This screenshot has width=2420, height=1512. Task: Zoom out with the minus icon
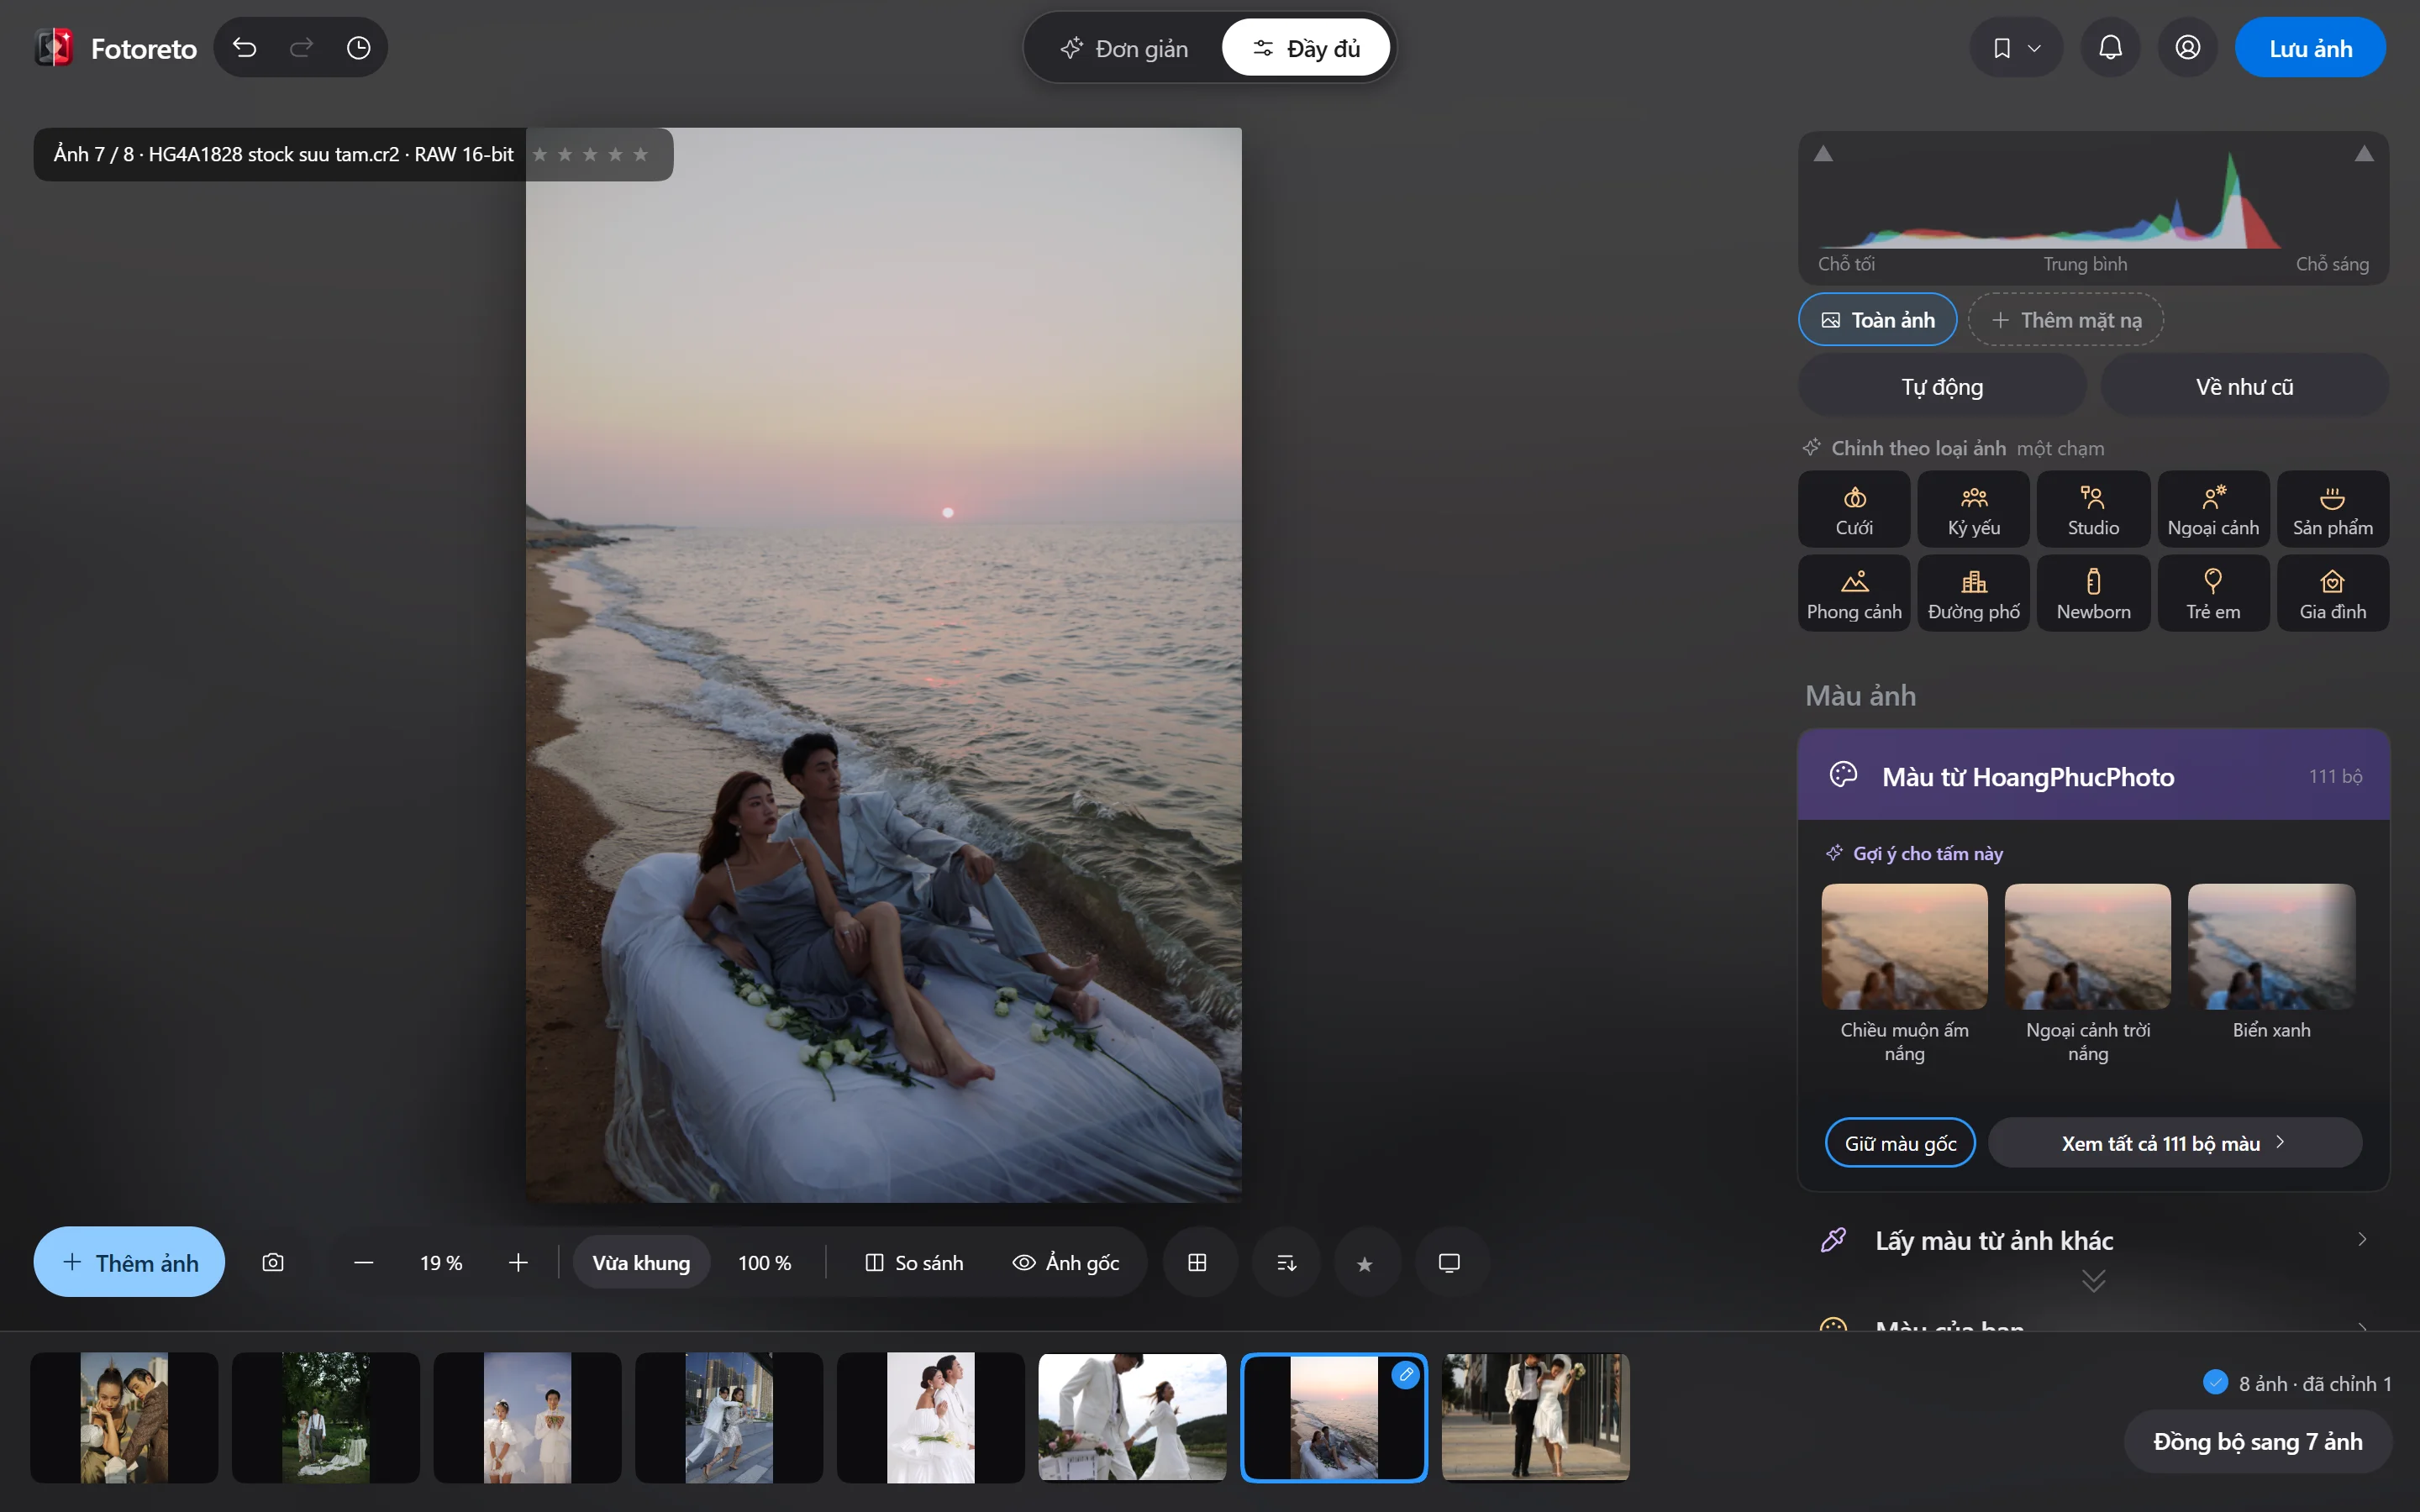click(x=363, y=1263)
